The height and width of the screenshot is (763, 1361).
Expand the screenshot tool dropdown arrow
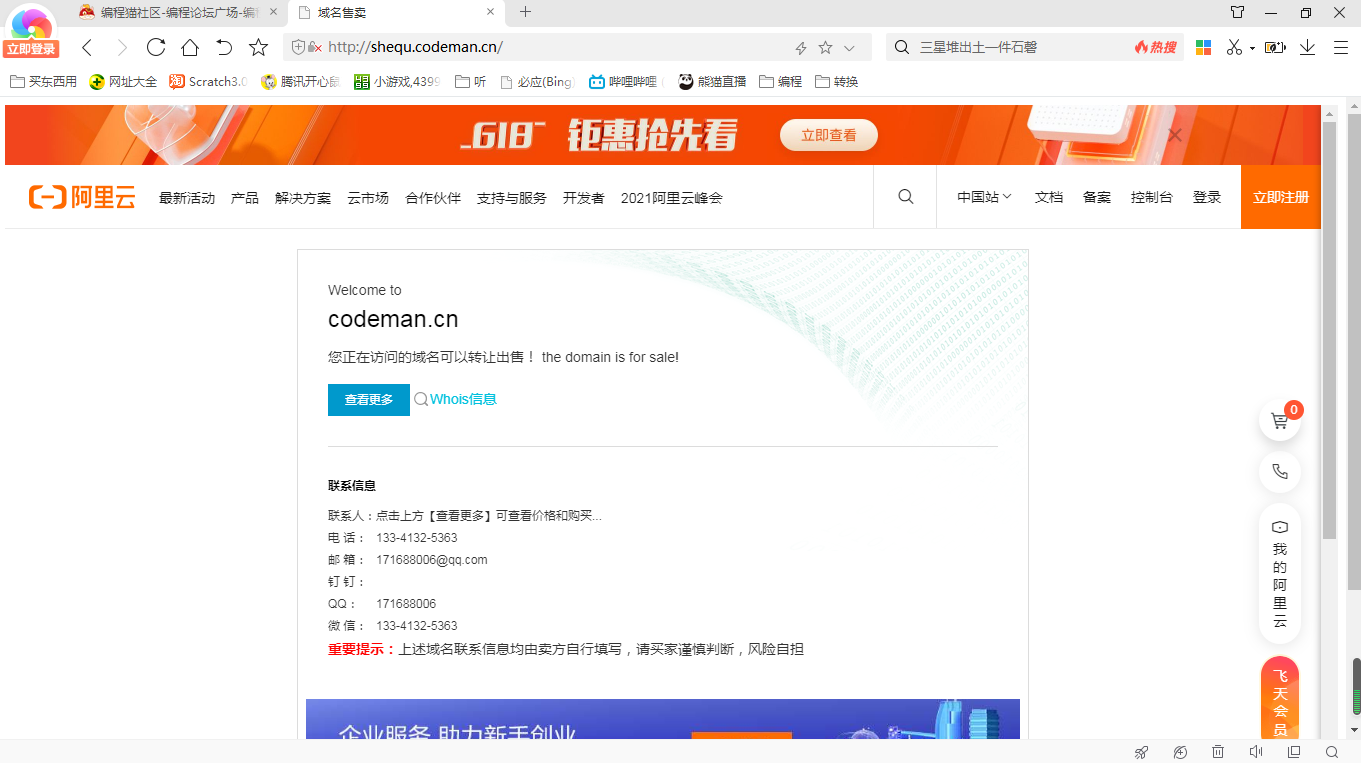[x=1252, y=48]
